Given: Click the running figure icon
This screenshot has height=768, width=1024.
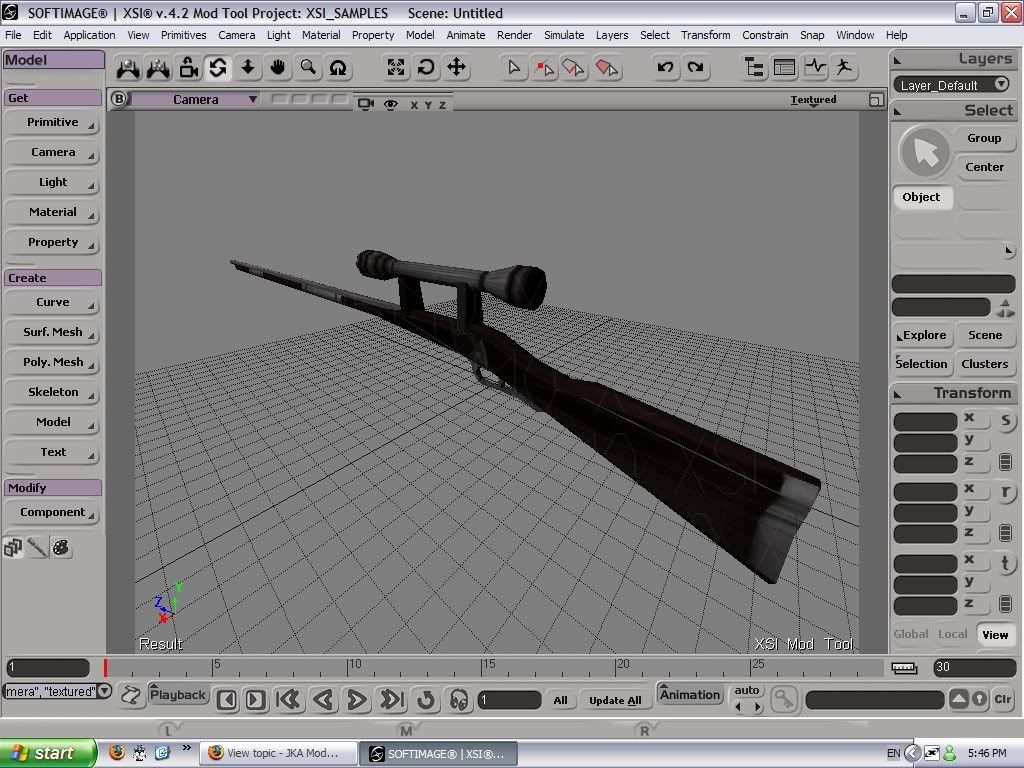Looking at the screenshot, I should coord(845,67).
